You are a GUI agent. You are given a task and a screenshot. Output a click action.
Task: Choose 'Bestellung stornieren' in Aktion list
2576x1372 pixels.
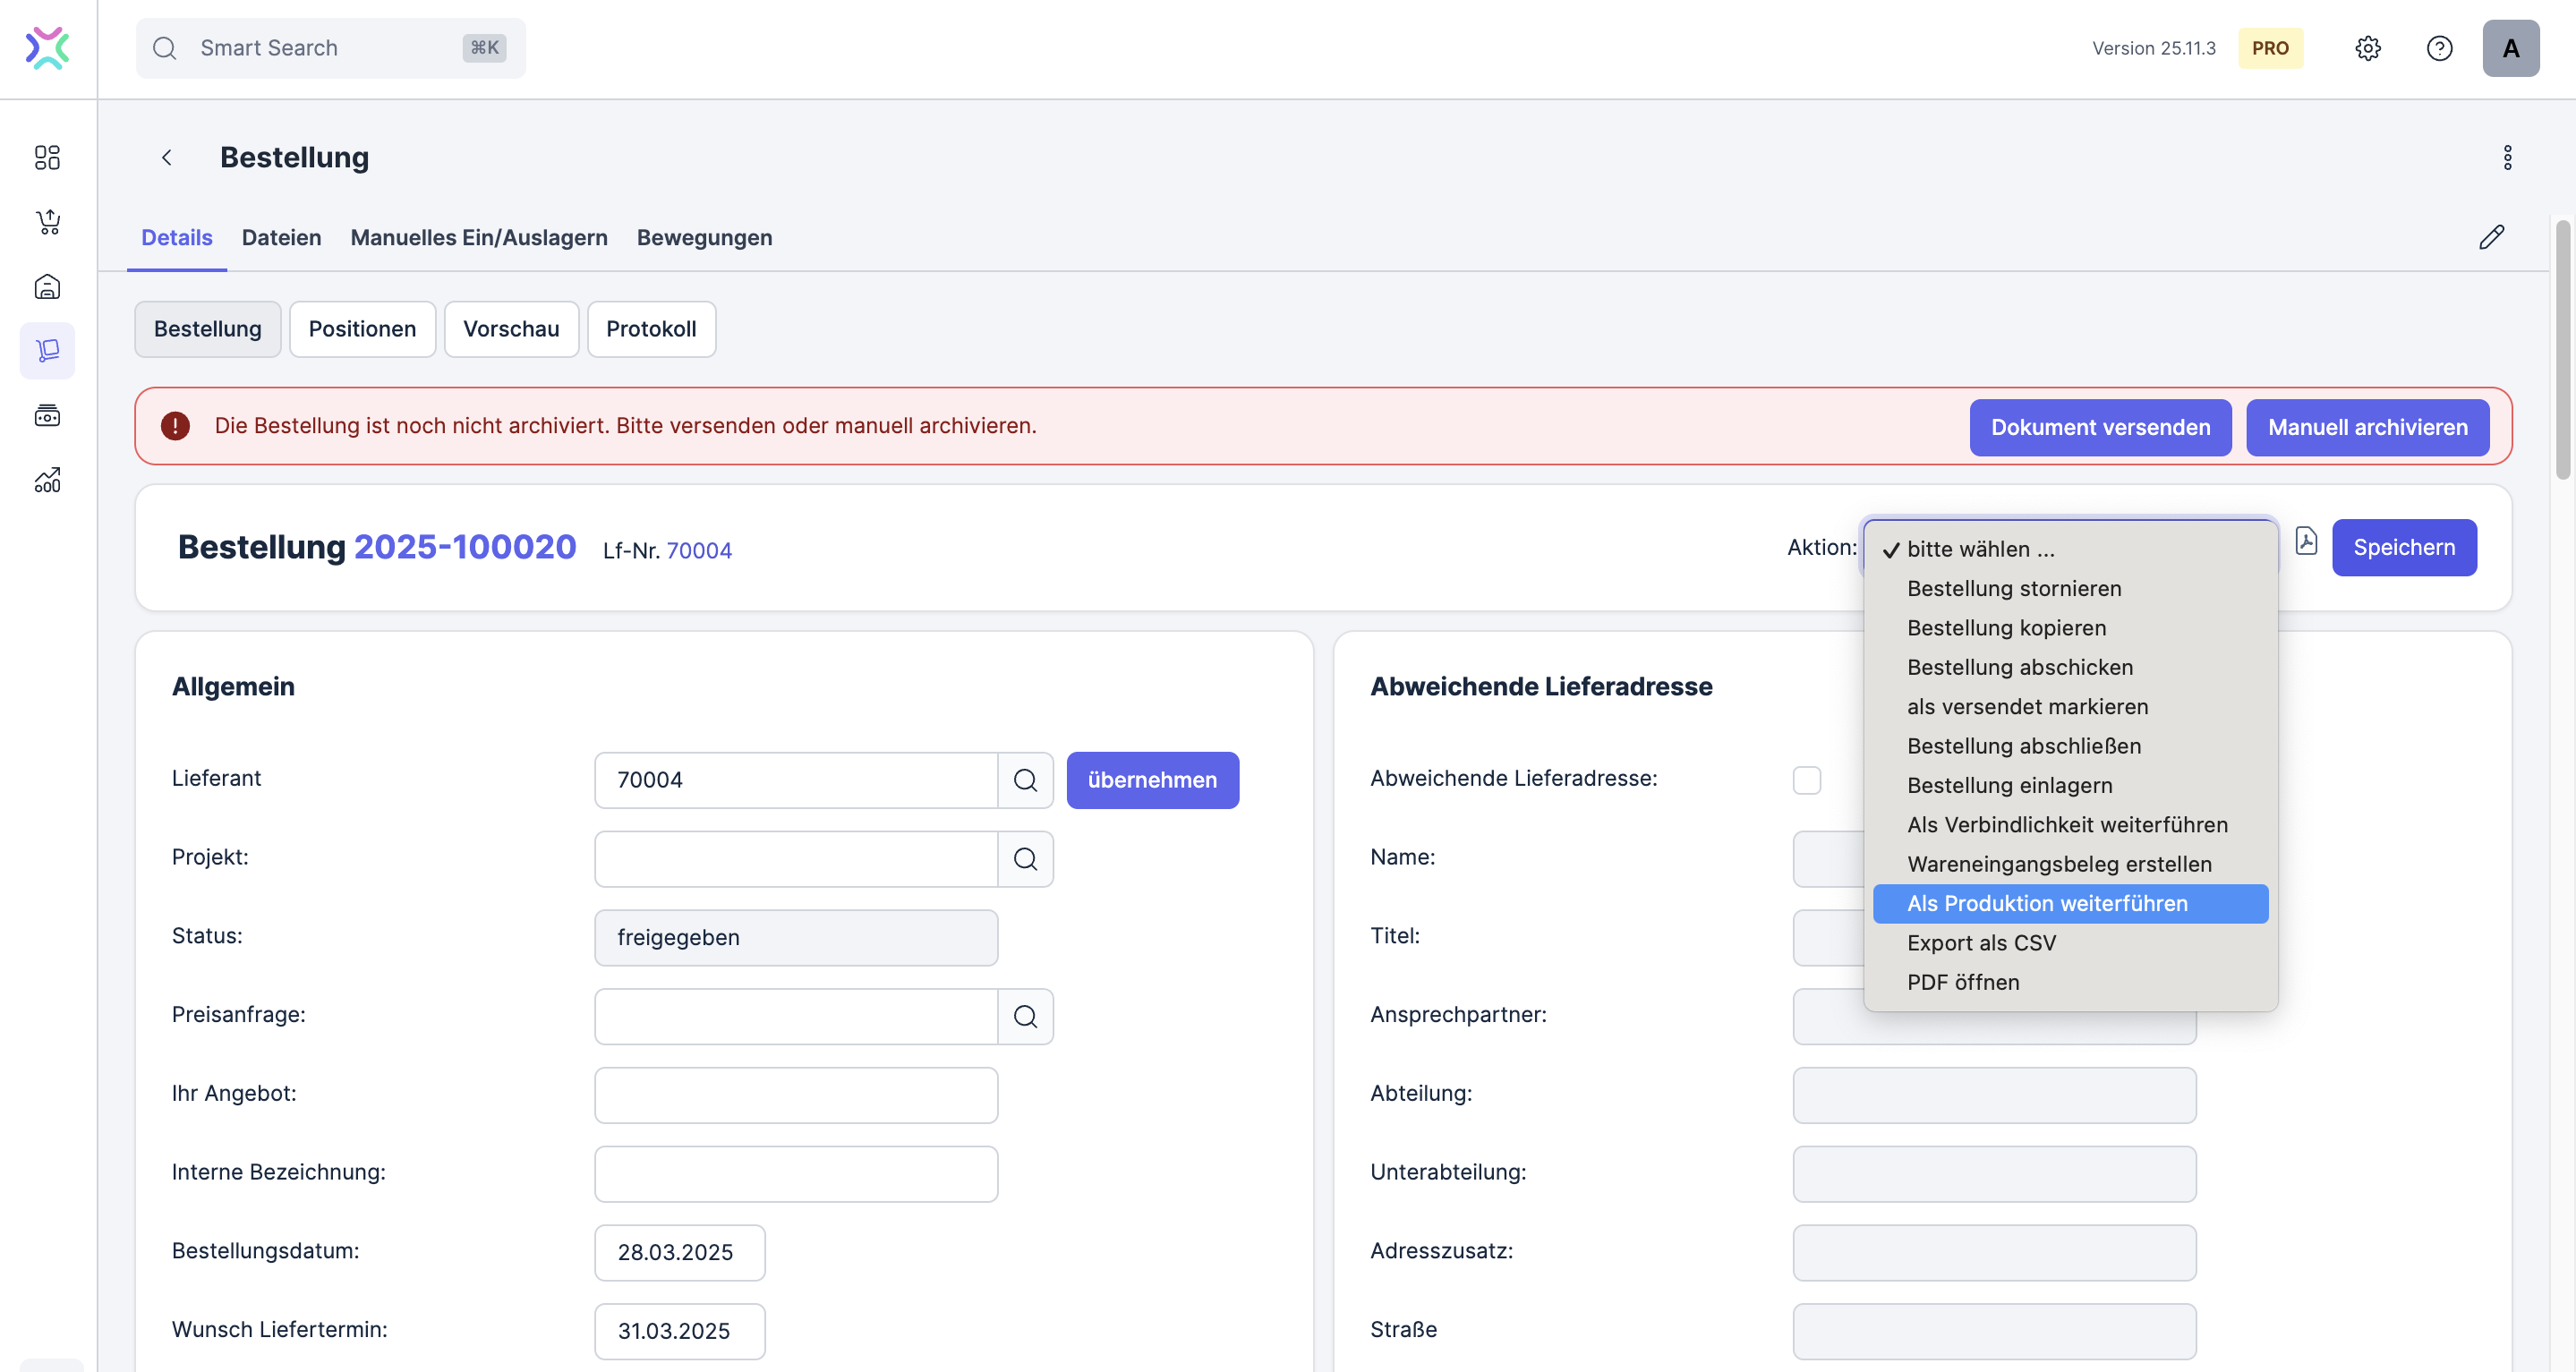tap(2013, 589)
